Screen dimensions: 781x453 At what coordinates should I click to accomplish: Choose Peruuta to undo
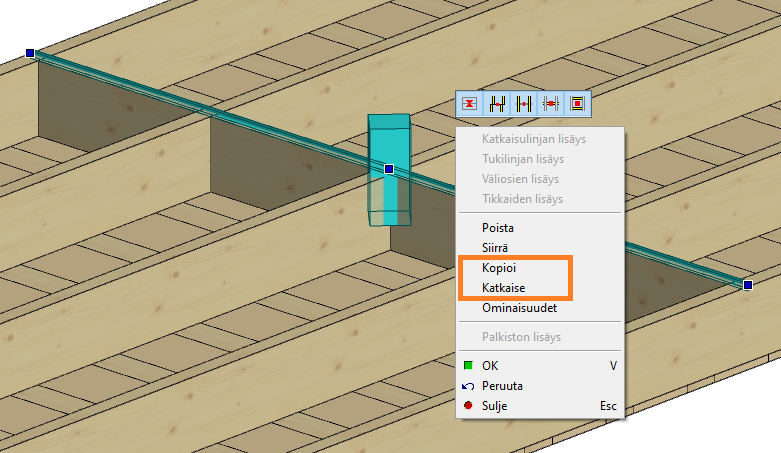click(x=502, y=386)
